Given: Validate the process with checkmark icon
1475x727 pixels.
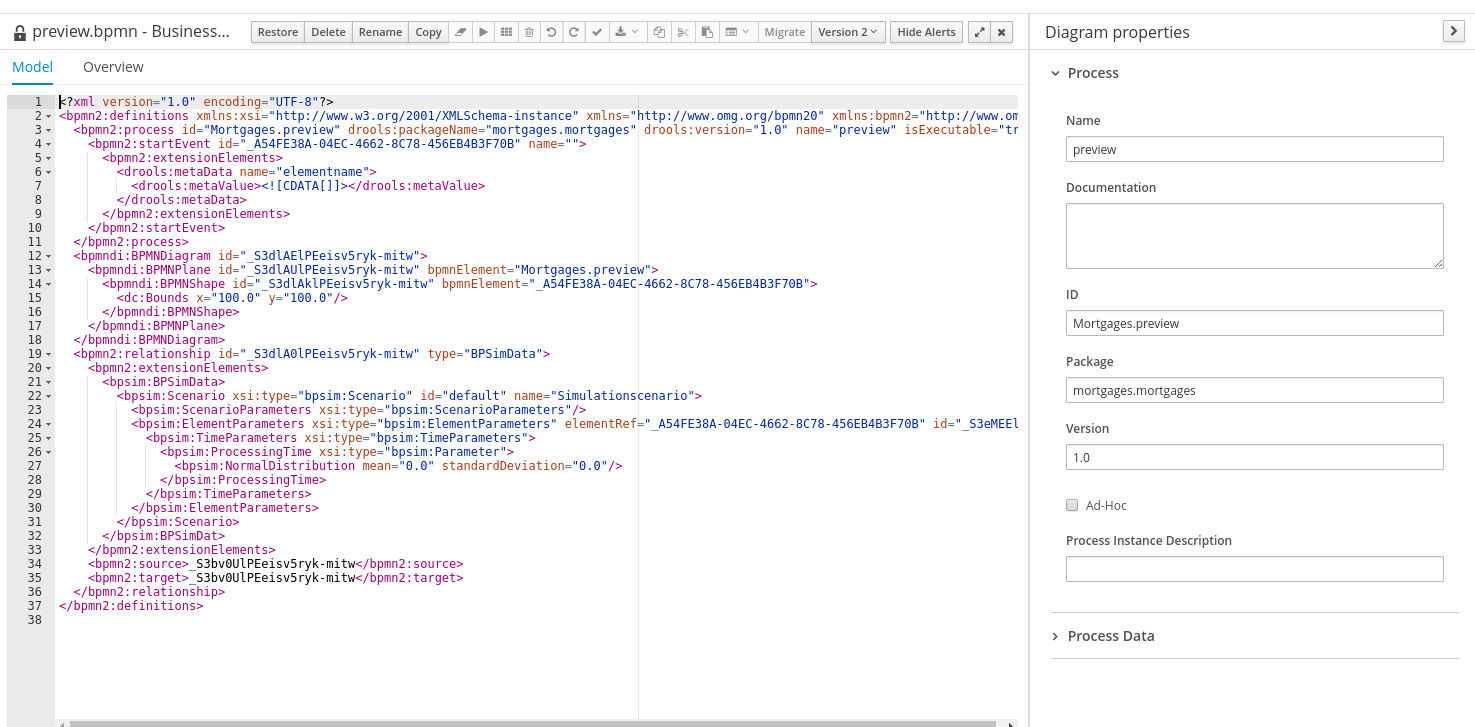Looking at the screenshot, I should (x=596, y=32).
